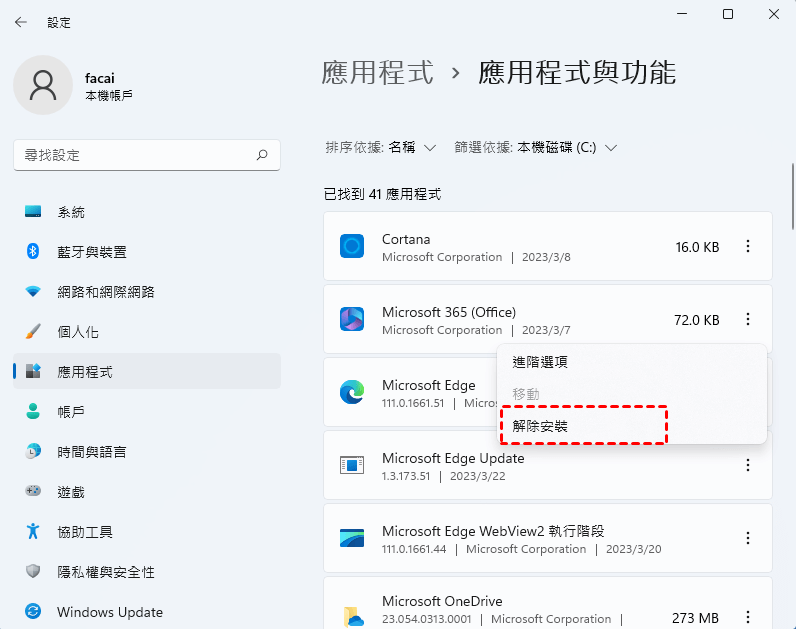Click the Microsoft Edge Update icon
Image resolution: width=796 pixels, height=629 pixels.
[x=352, y=465]
